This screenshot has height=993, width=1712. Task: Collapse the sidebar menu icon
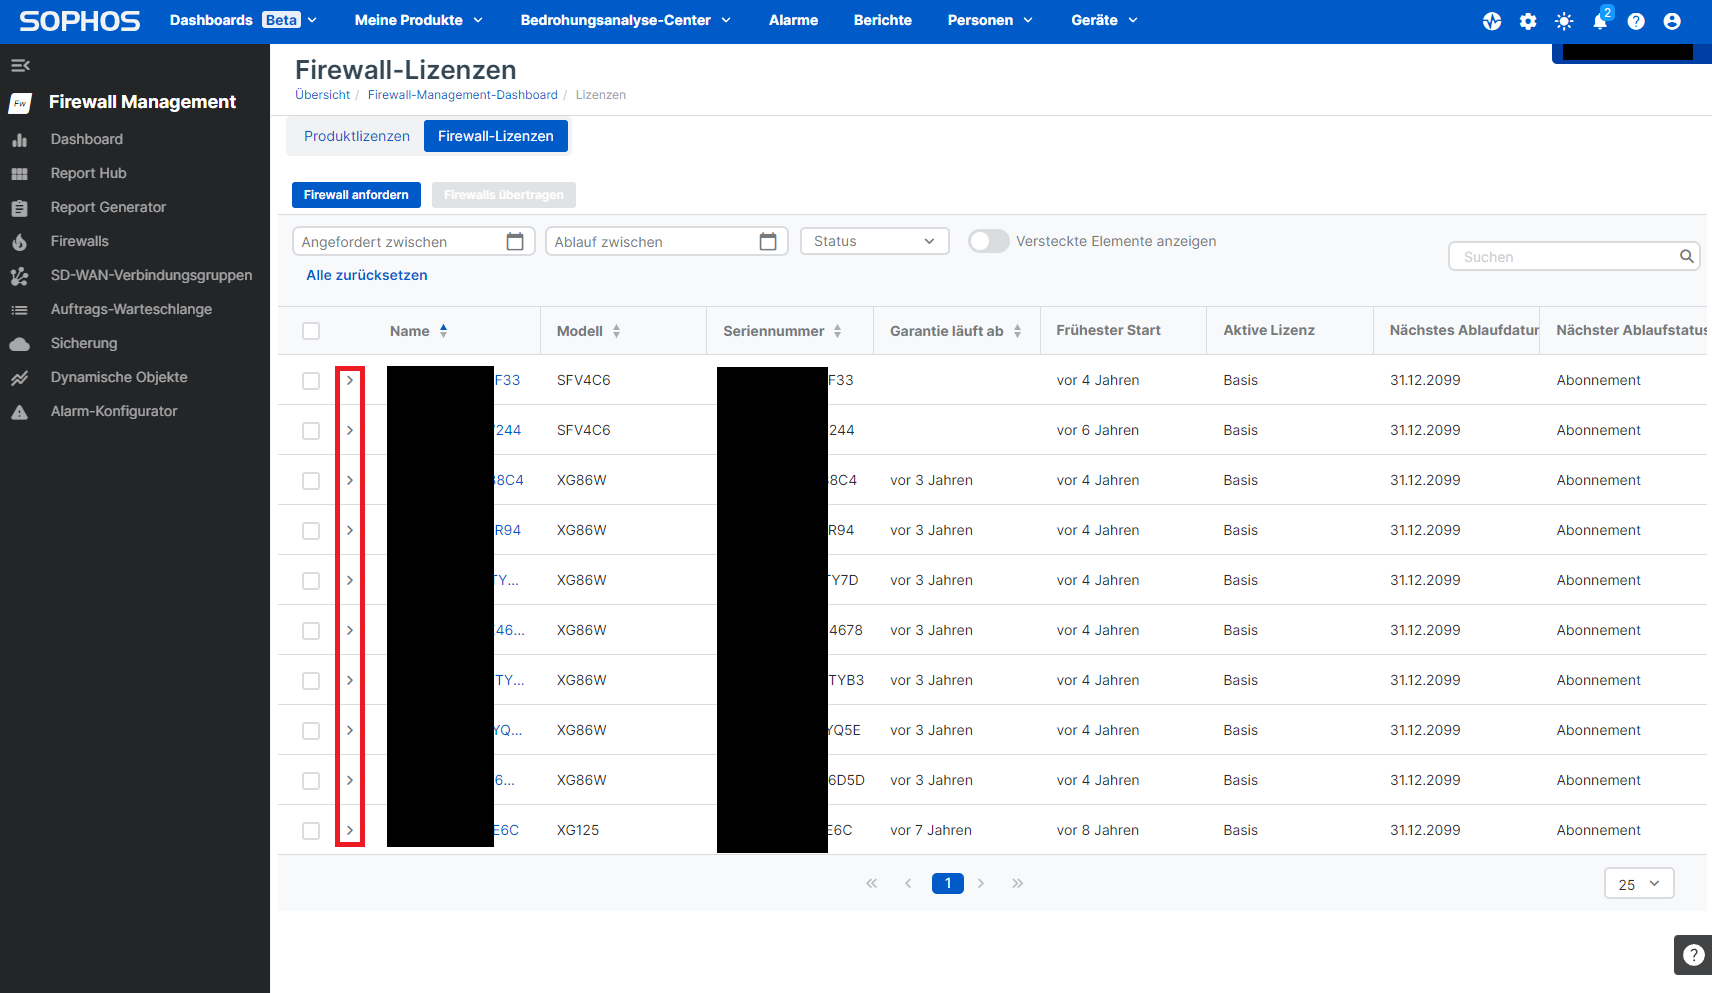click(20, 66)
